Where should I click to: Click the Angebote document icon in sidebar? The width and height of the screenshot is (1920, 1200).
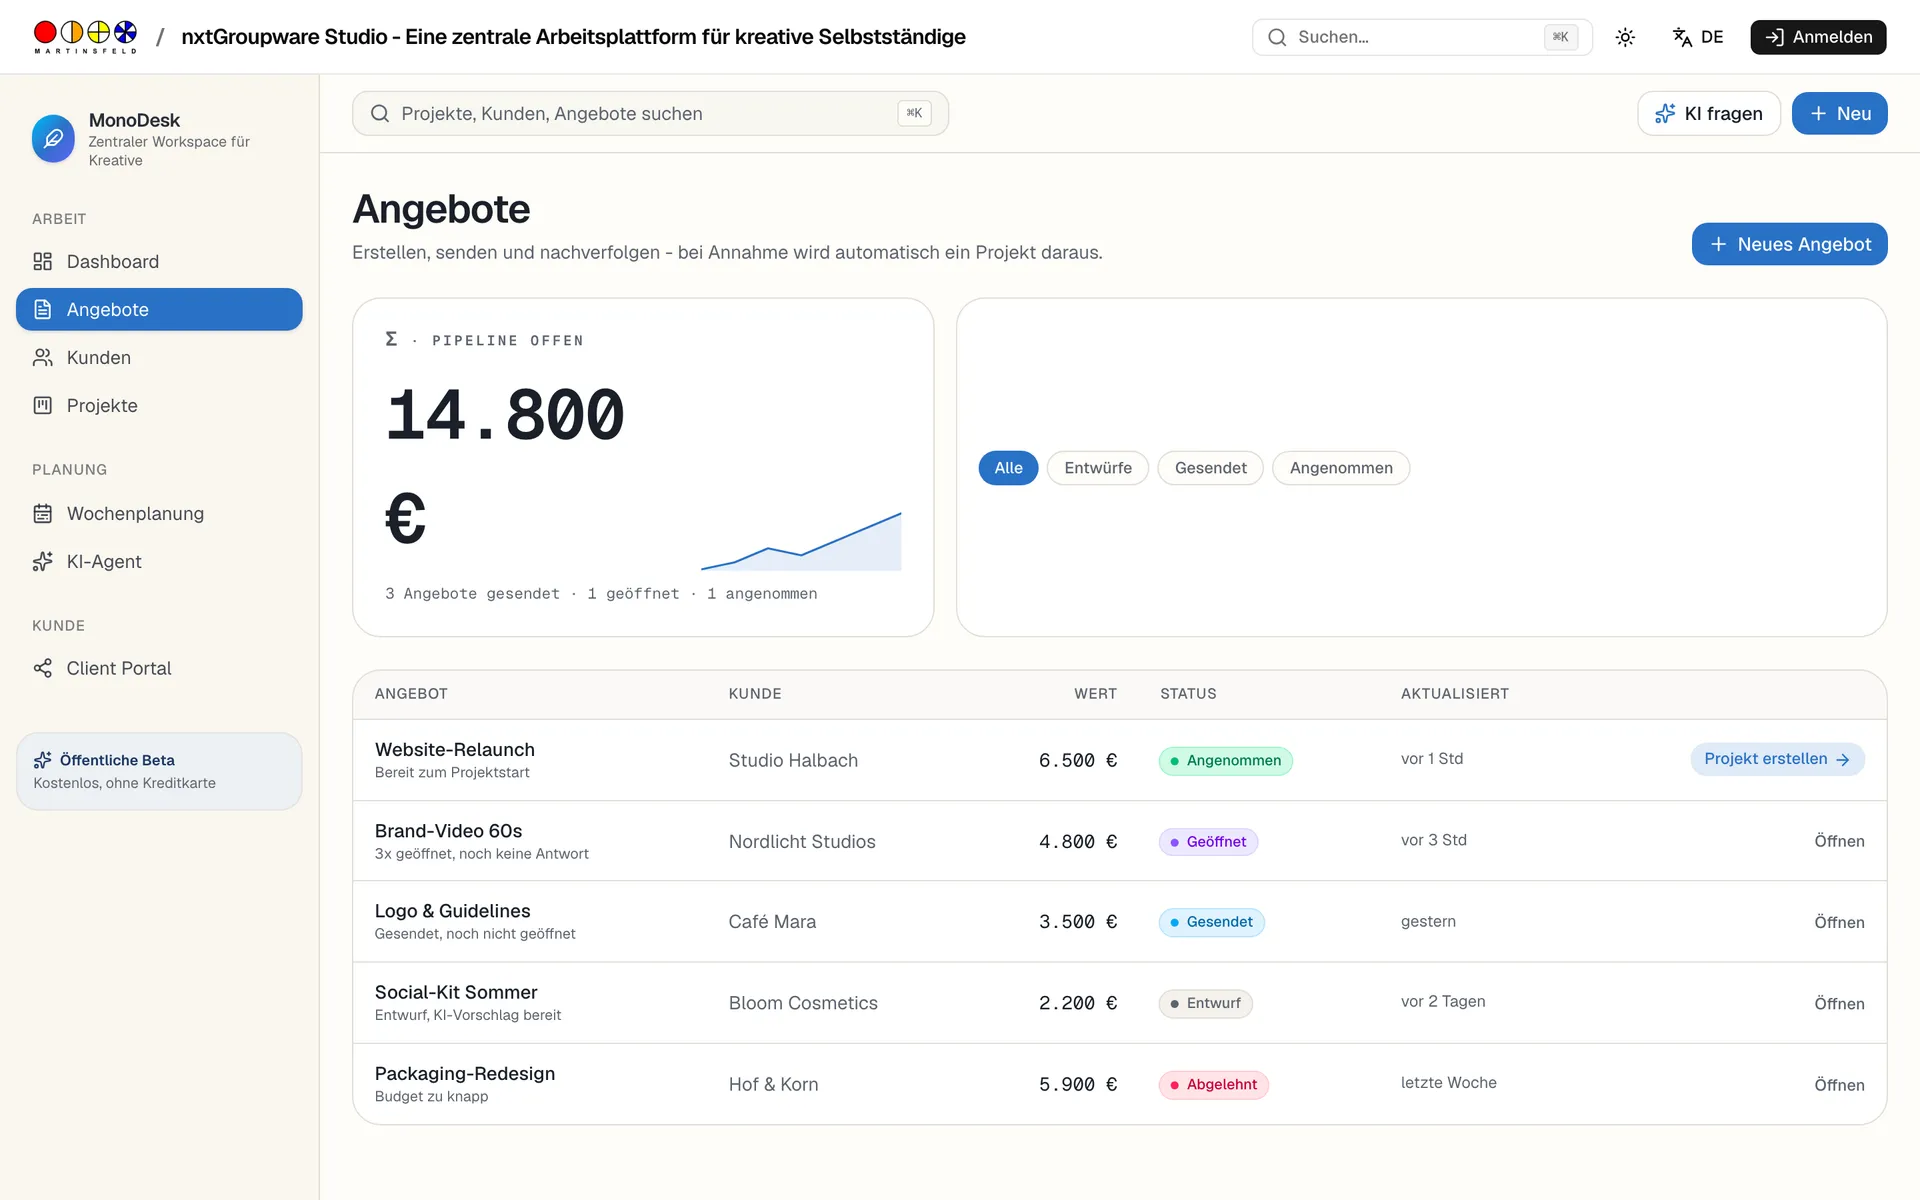(x=42, y=309)
